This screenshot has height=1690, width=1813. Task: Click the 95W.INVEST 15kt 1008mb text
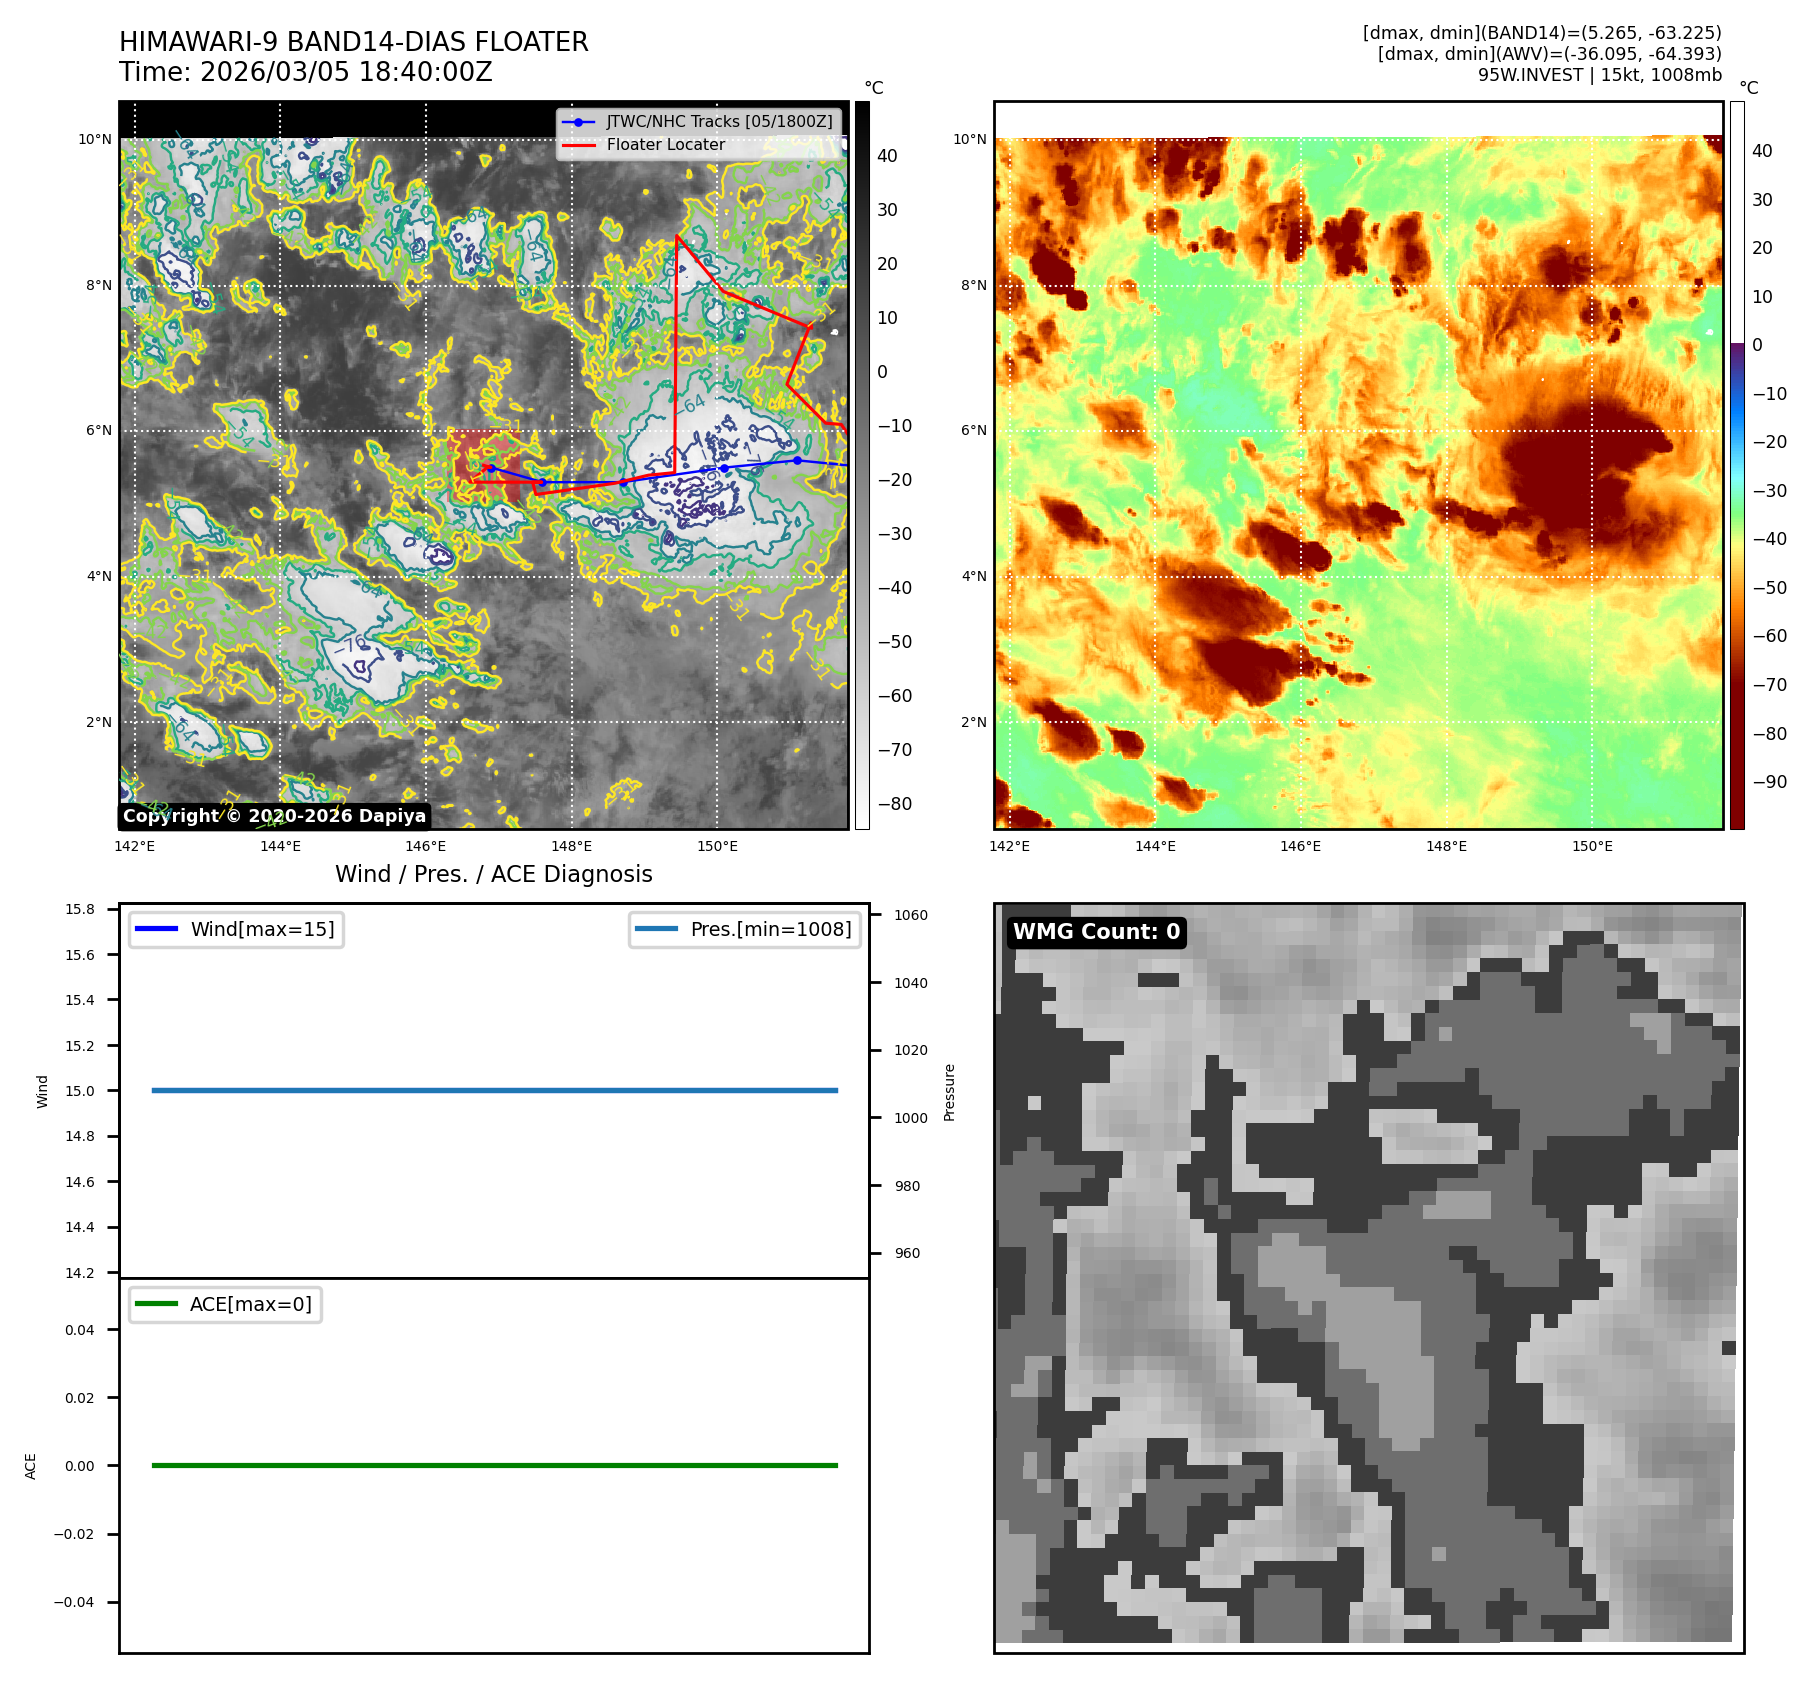1599,75
